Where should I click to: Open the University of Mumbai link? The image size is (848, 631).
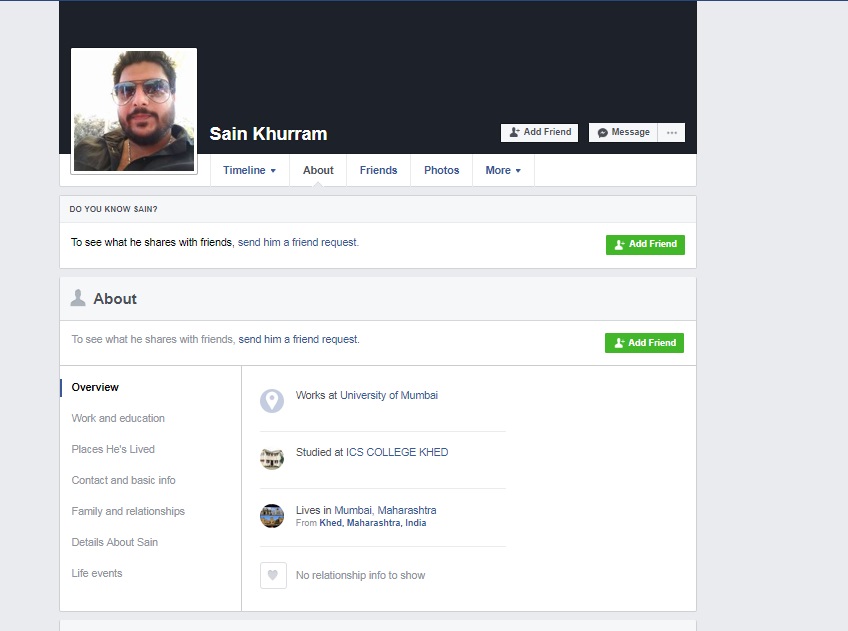click(389, 395)
